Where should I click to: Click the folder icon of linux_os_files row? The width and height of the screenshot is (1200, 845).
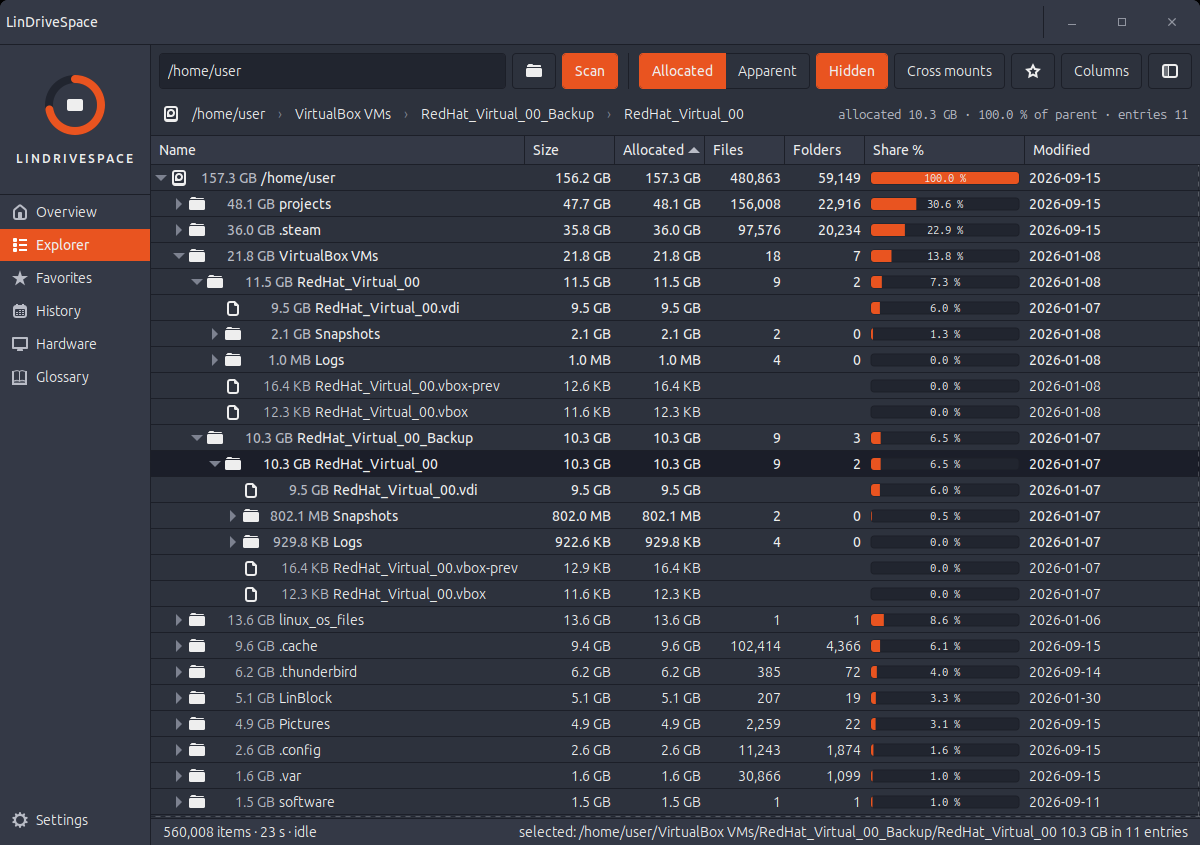coord(197,620)
